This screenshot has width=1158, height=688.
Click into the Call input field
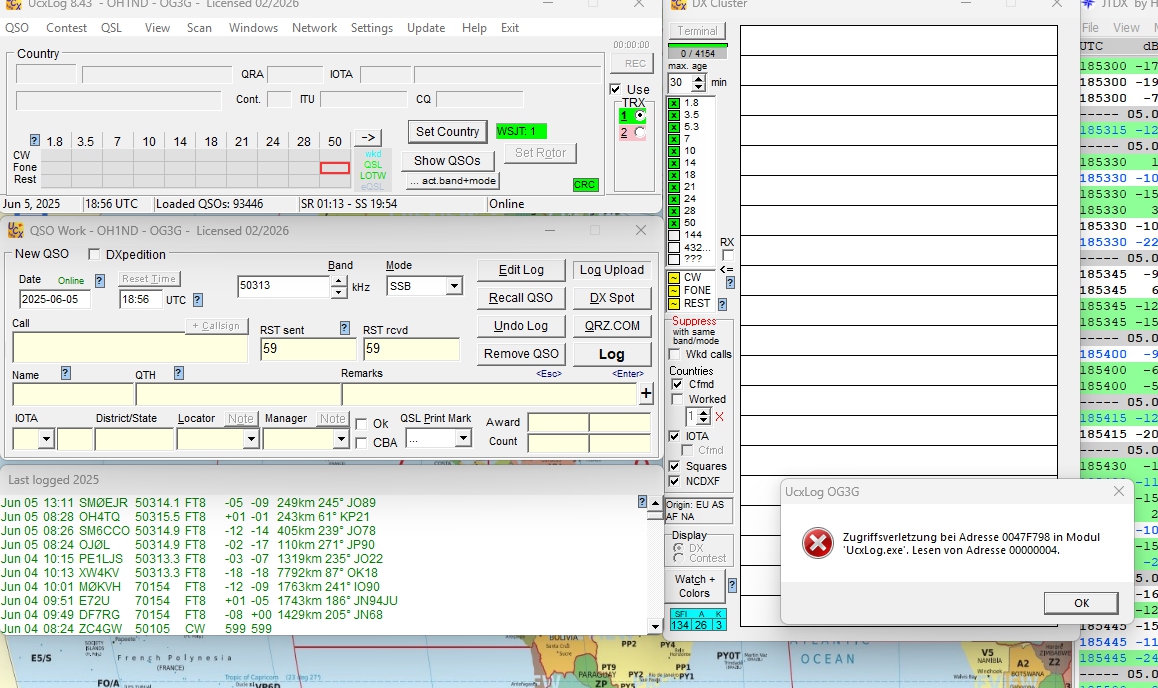point(130,348)
